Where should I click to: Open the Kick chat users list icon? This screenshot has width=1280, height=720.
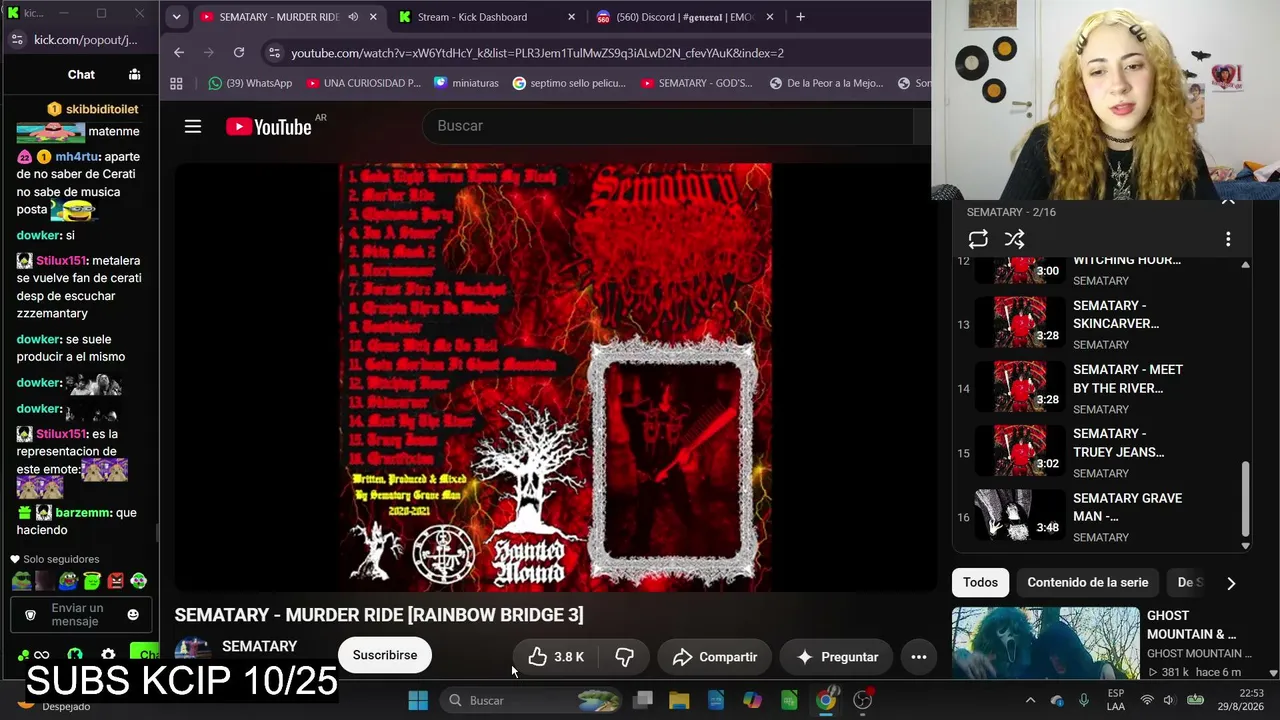click(134, 74)
